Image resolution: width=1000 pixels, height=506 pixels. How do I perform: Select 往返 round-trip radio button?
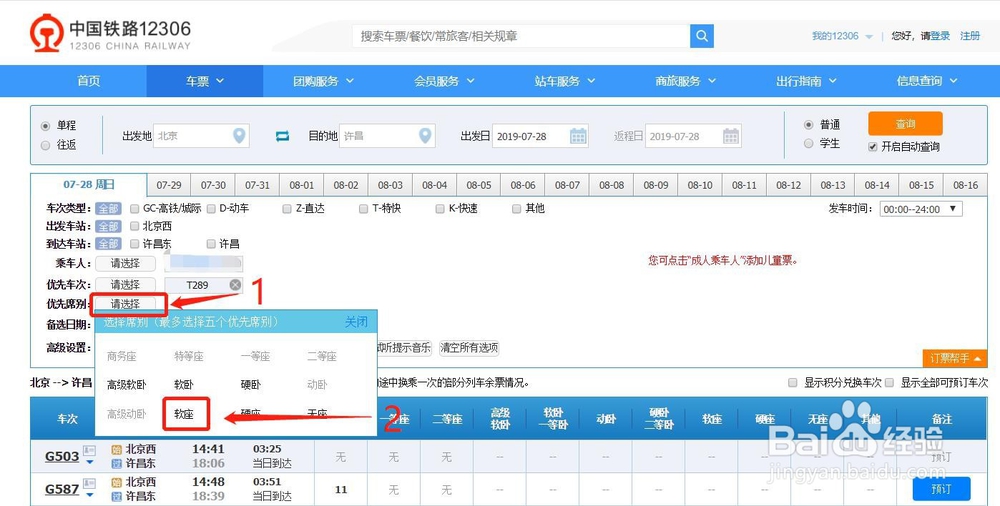point(45,145)
